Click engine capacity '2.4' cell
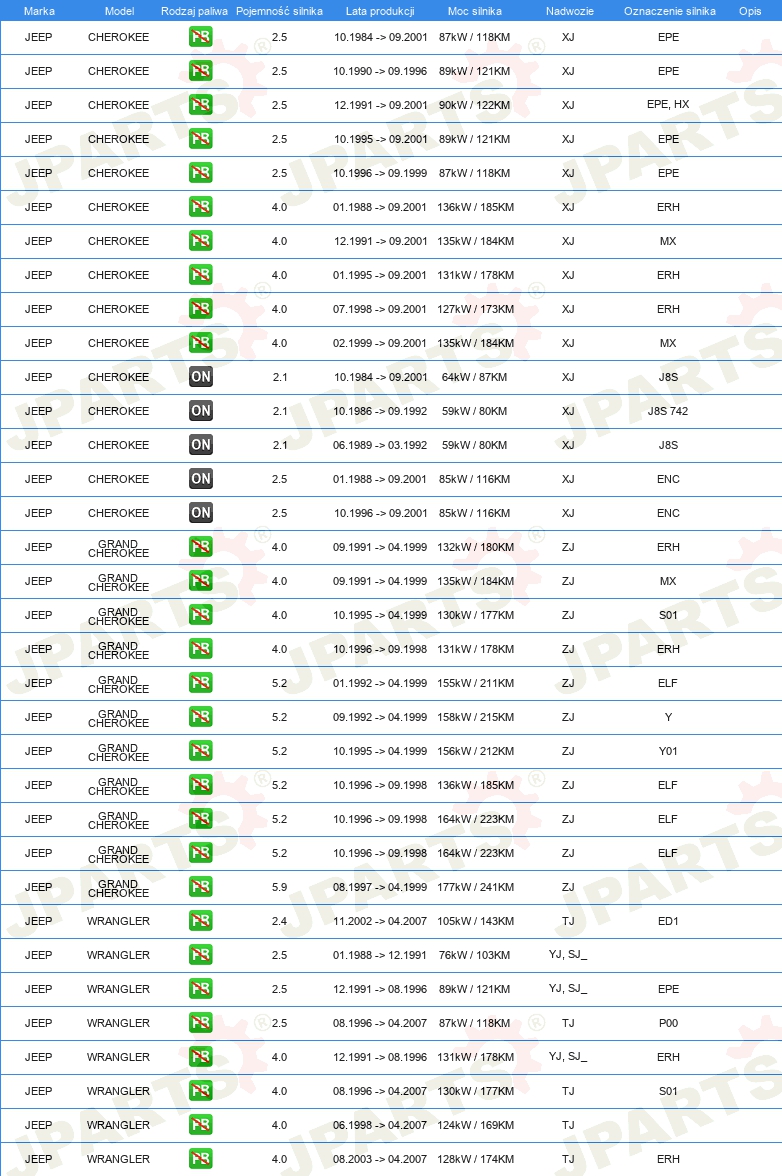 pyautogui.click(x=280, y=921)
